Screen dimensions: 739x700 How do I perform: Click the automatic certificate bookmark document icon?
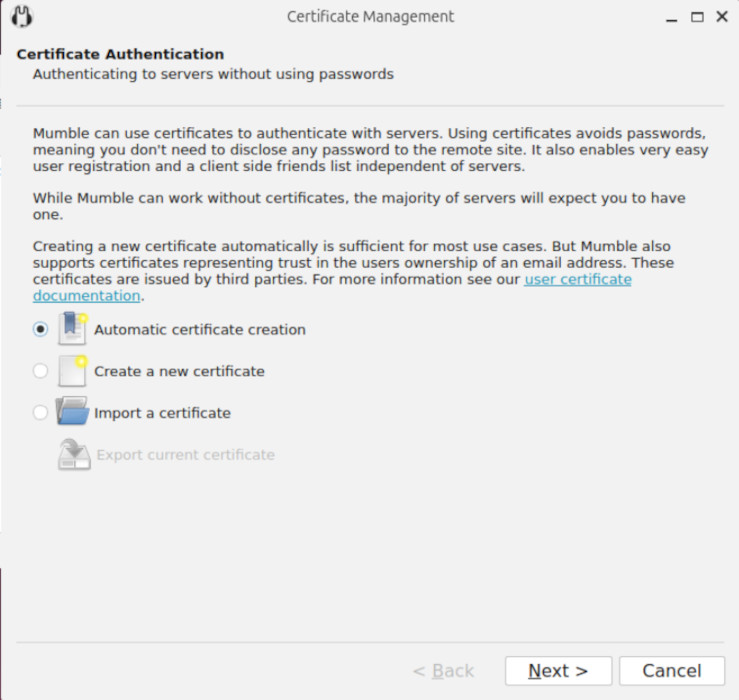pyautogui.click(x=72, y=329)
